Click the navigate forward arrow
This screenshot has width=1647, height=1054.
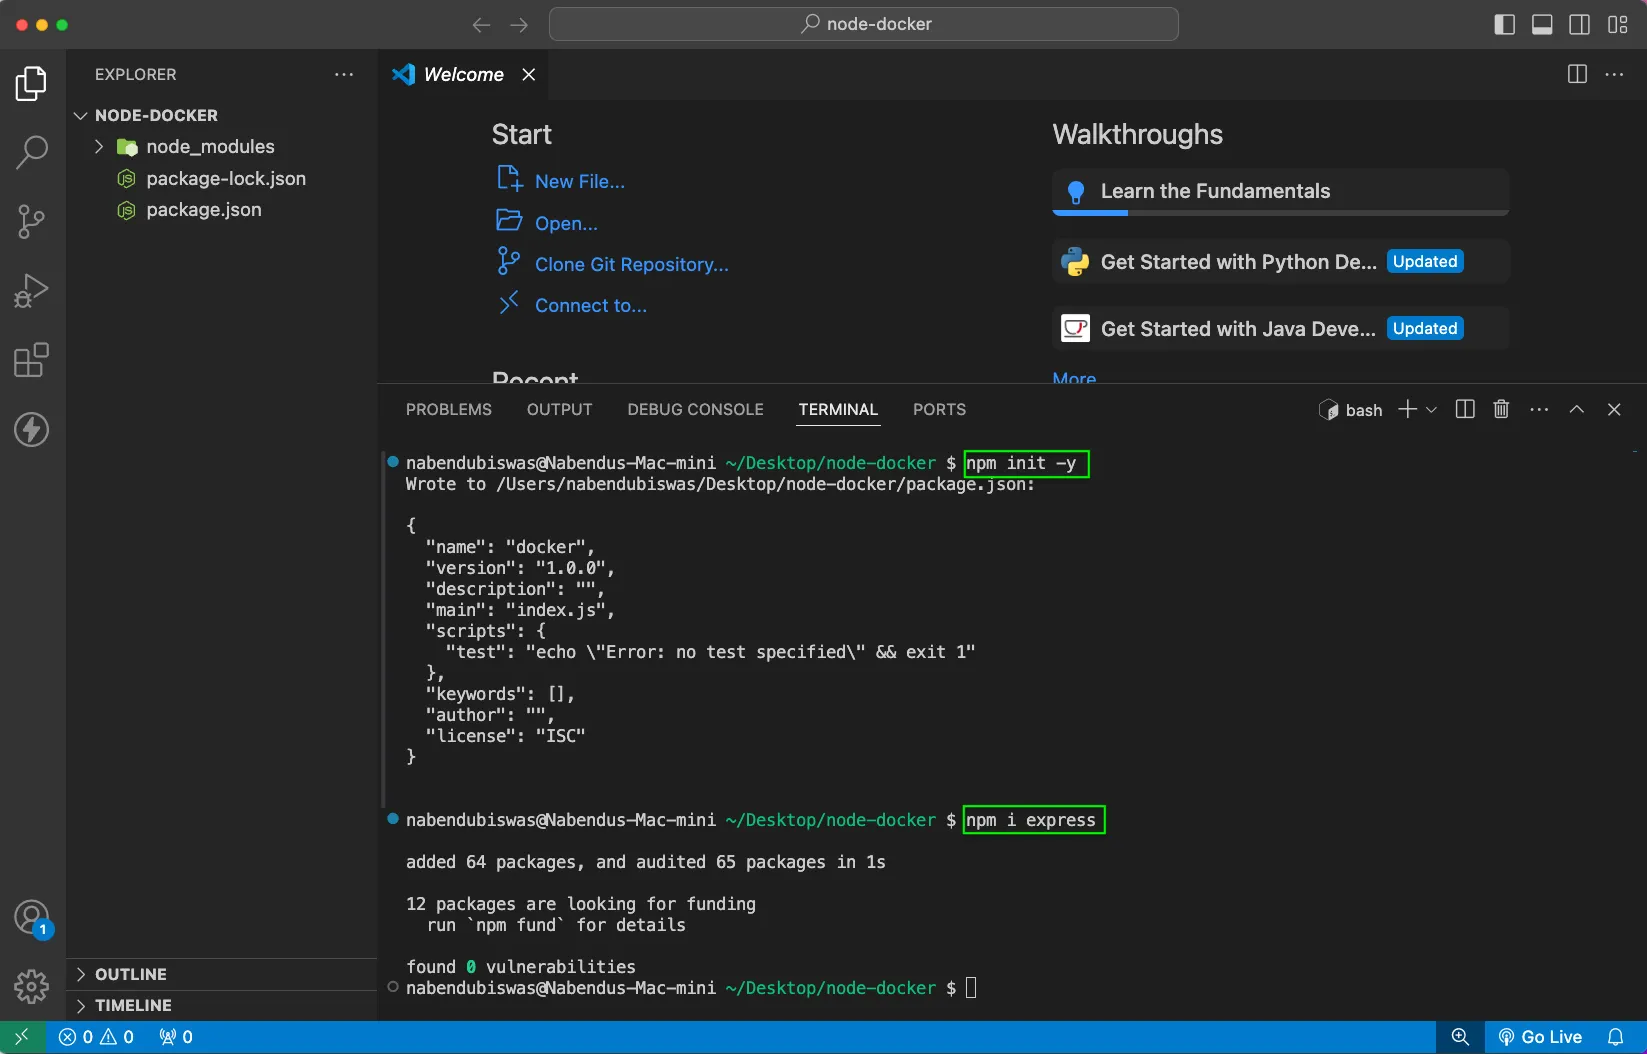[518, 24]
